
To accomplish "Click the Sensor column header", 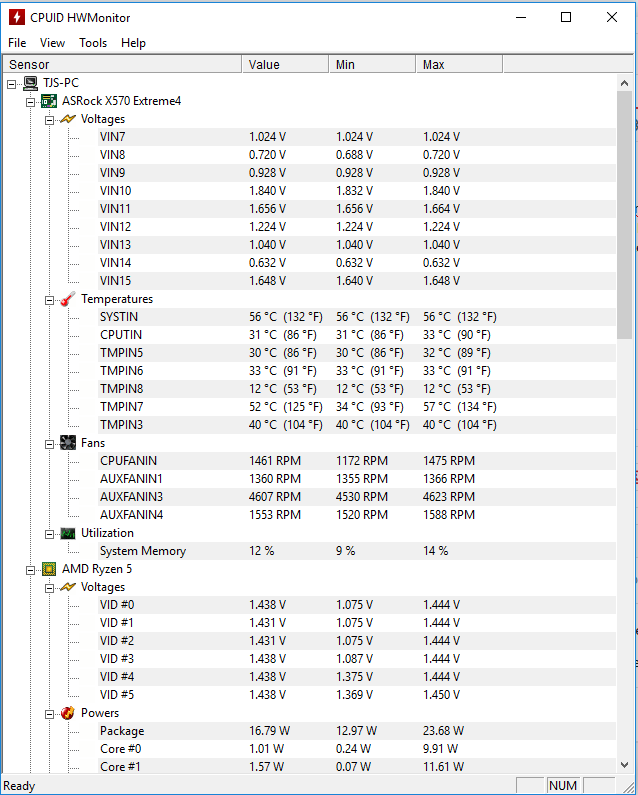I will click(122, 64).
